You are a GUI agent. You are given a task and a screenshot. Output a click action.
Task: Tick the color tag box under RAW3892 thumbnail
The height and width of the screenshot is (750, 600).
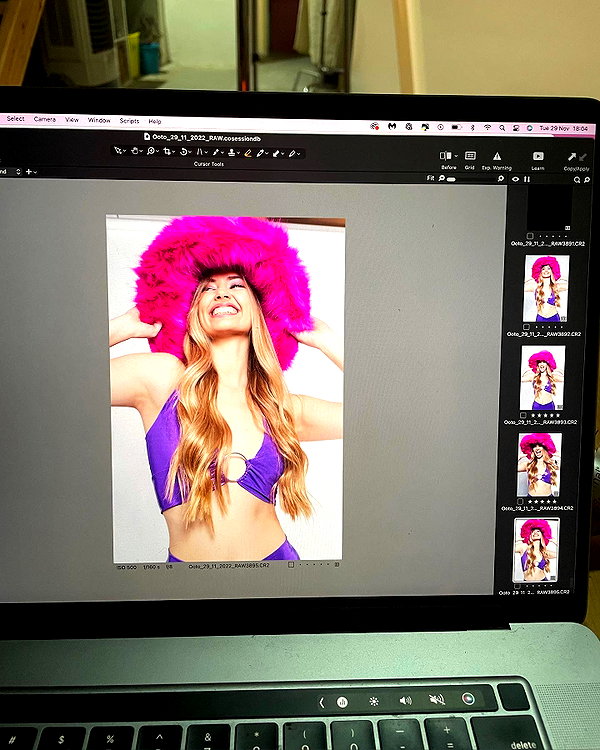click(526, 327)
